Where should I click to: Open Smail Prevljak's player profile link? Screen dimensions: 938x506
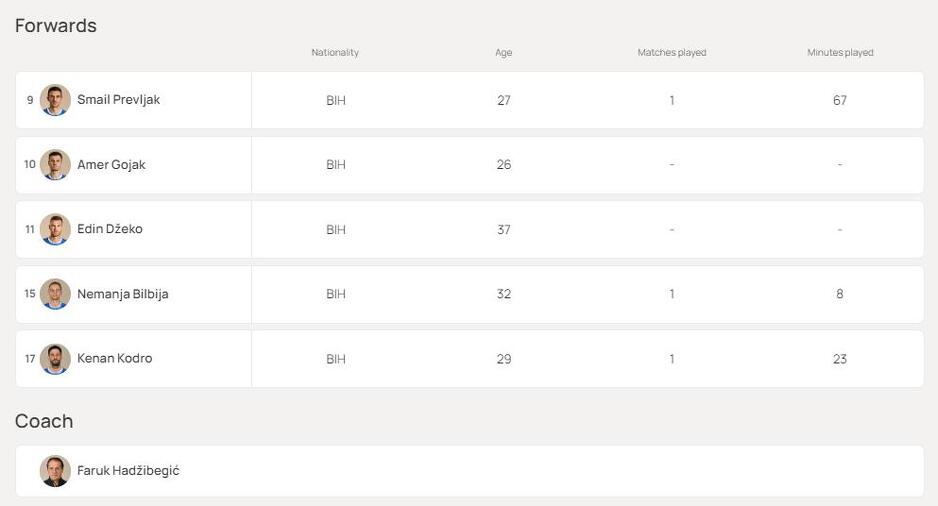[118, 100]
